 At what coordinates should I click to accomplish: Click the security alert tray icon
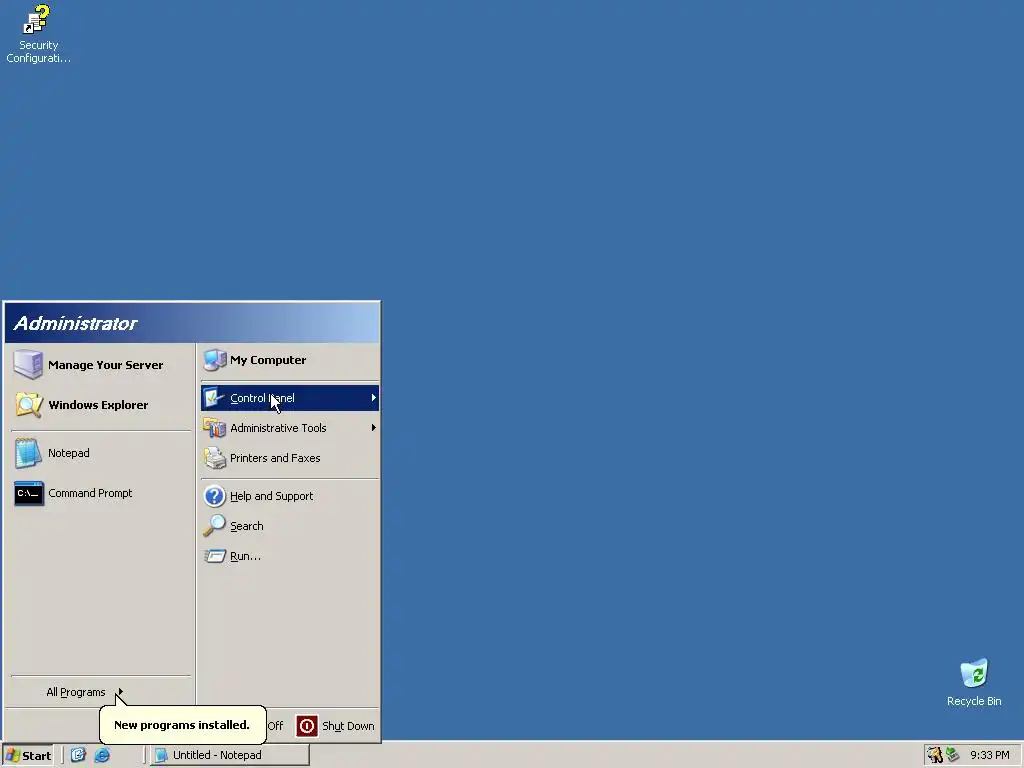935,755
